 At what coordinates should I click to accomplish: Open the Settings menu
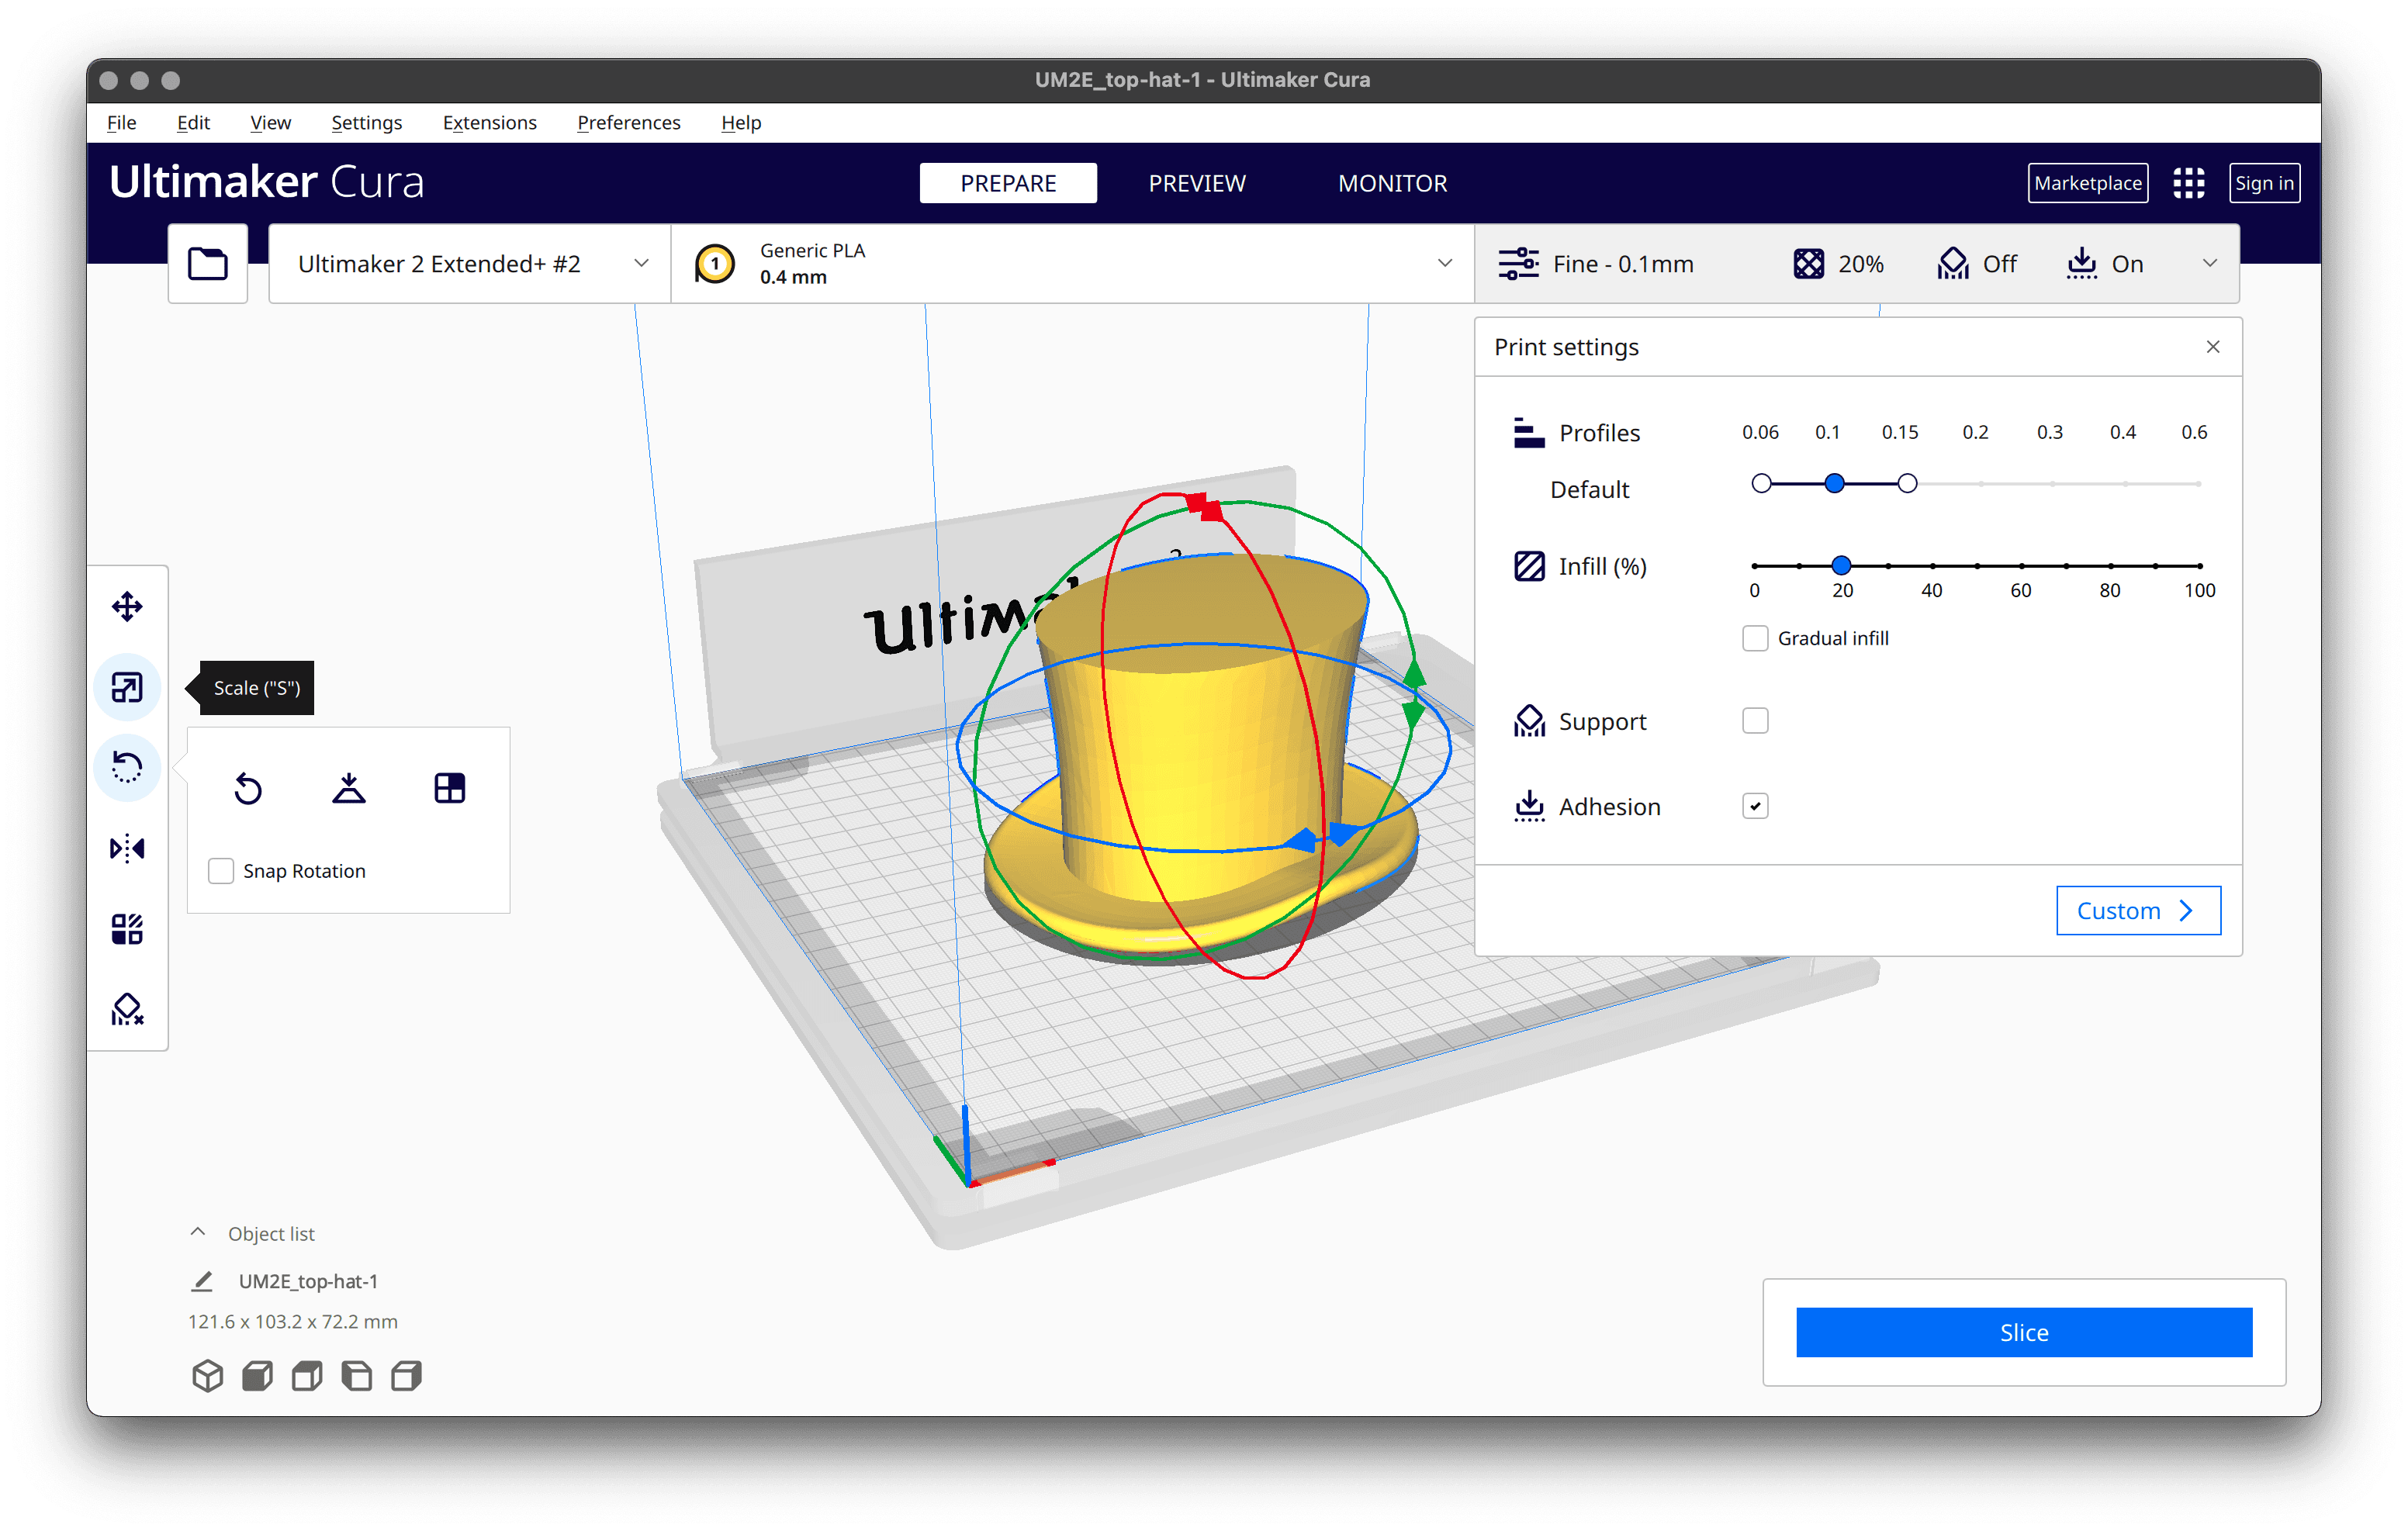(x=366, y=122)
